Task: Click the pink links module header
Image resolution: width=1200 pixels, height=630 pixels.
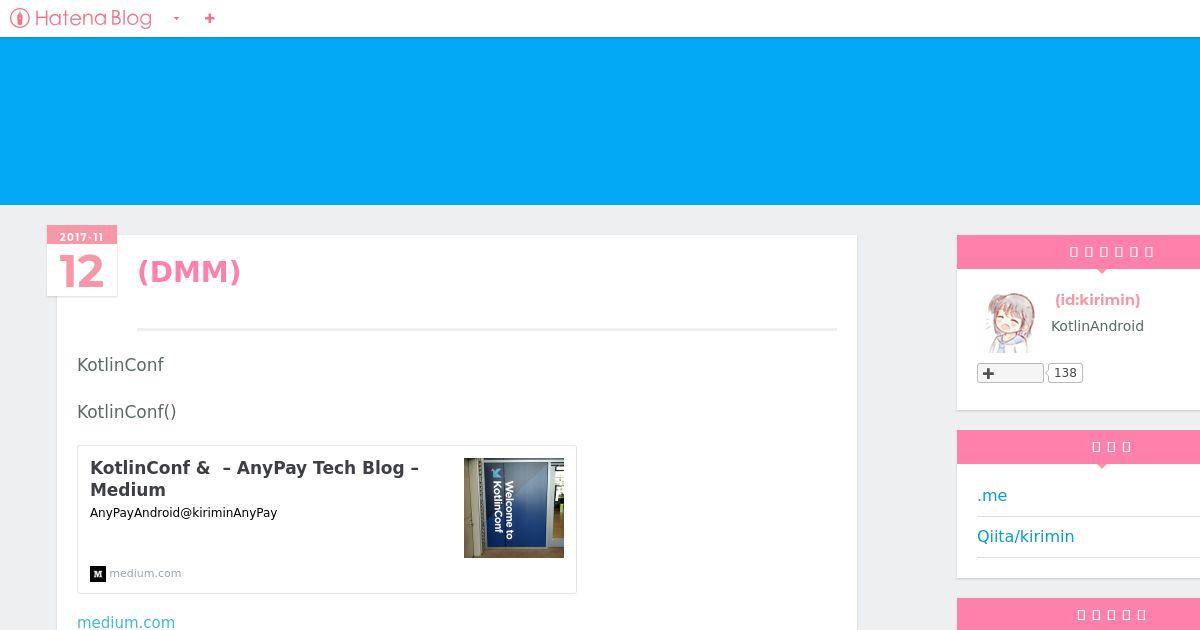Action: [1078, 447]
